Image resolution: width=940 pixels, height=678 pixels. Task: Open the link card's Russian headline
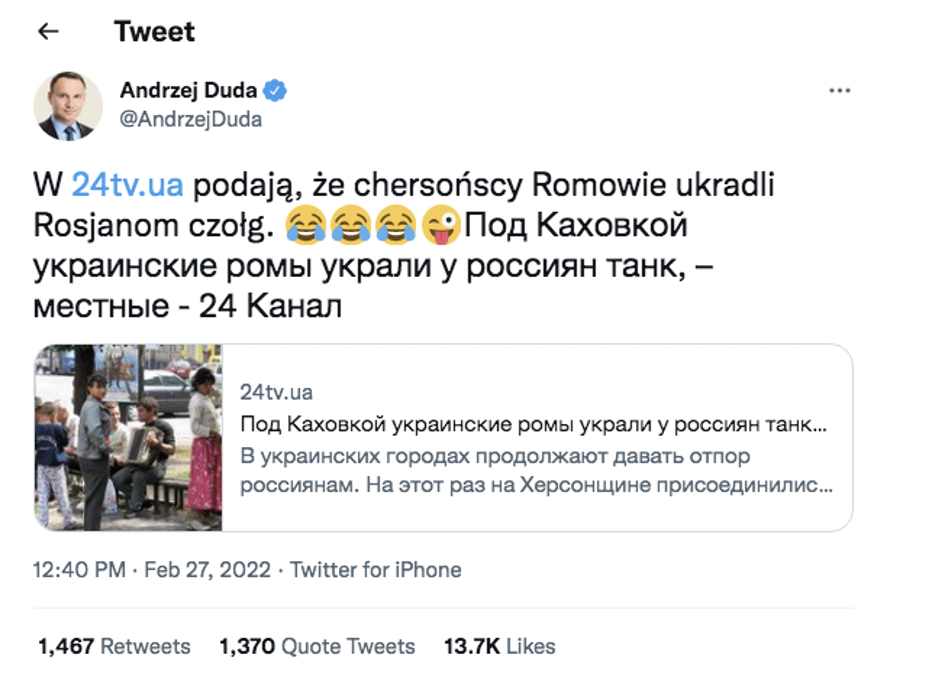(x=534, y=425)
